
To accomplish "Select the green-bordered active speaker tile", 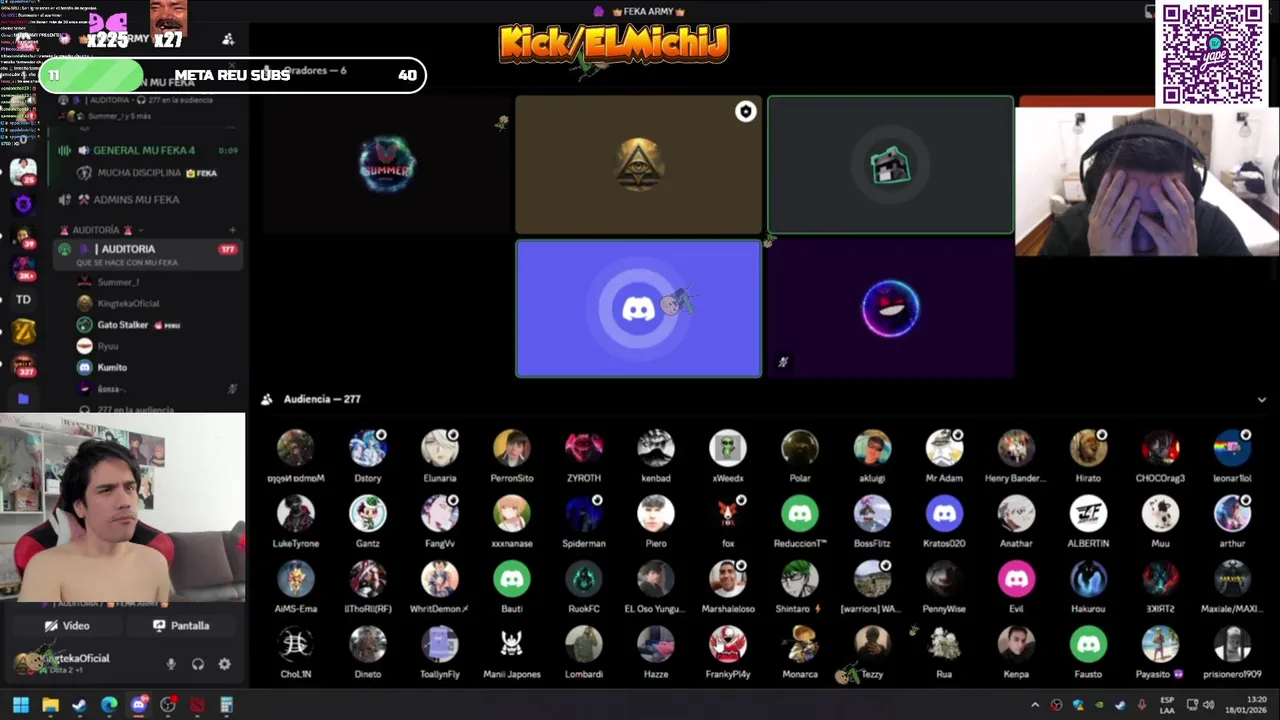I will click(890, 165).
